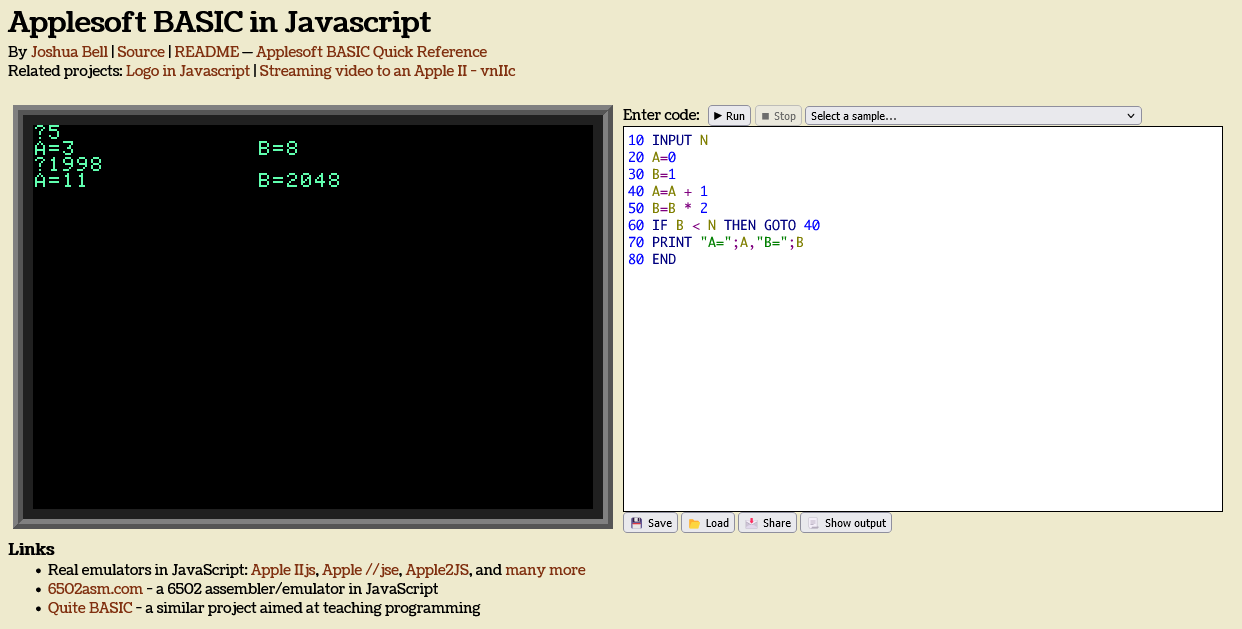Click the Save button below the editor
Image resolution: width=1242 pixels, height=629 pixels.
[x=650, y=522]
